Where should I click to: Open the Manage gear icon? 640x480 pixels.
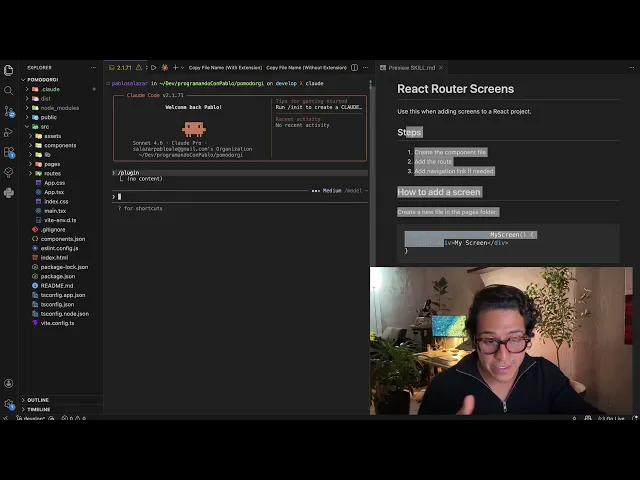9,404
